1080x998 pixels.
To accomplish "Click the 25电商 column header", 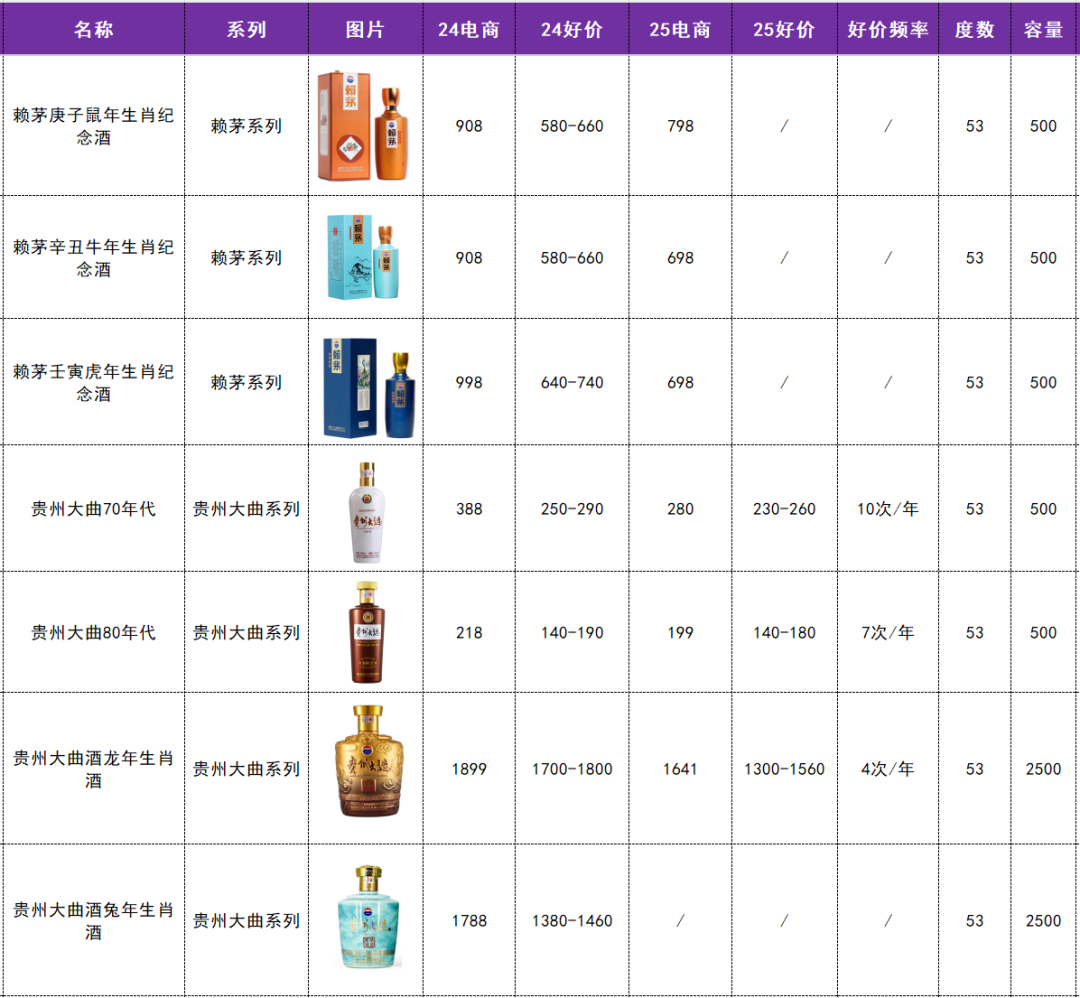I will (680, 29).
